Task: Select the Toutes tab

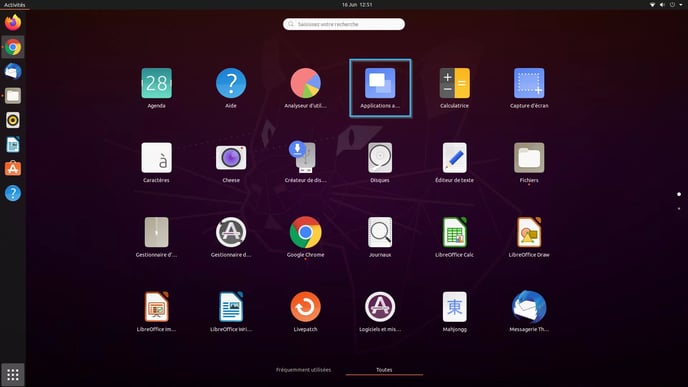Action: (384, 370)
